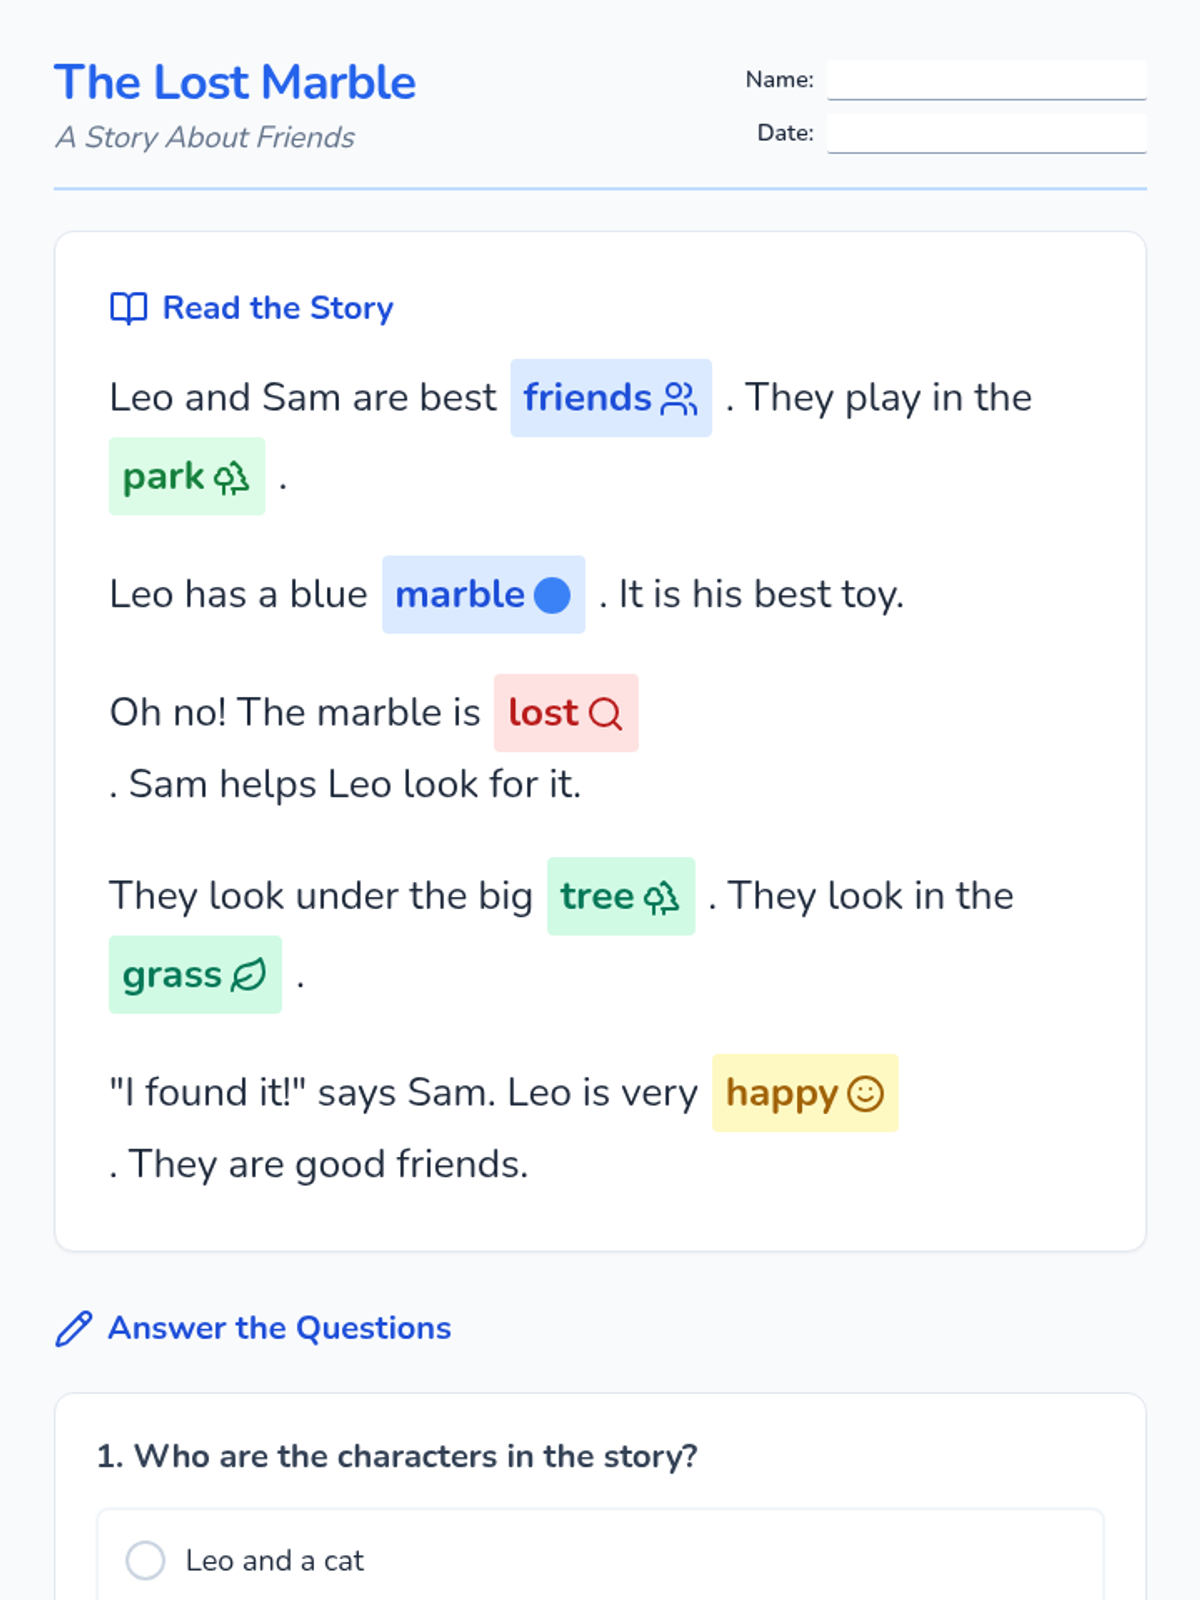The image size is (1200, 1600).
Task: Click the magnifying glass icon beside lost
Action: [x=605, y=714]
